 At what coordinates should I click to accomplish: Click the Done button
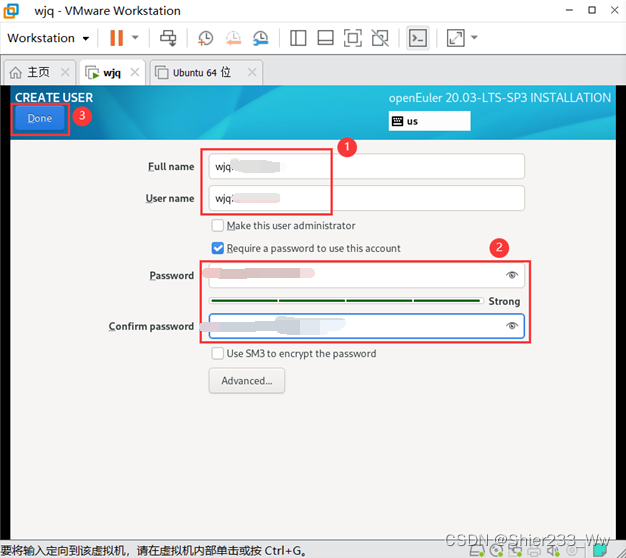coord(40,118)
